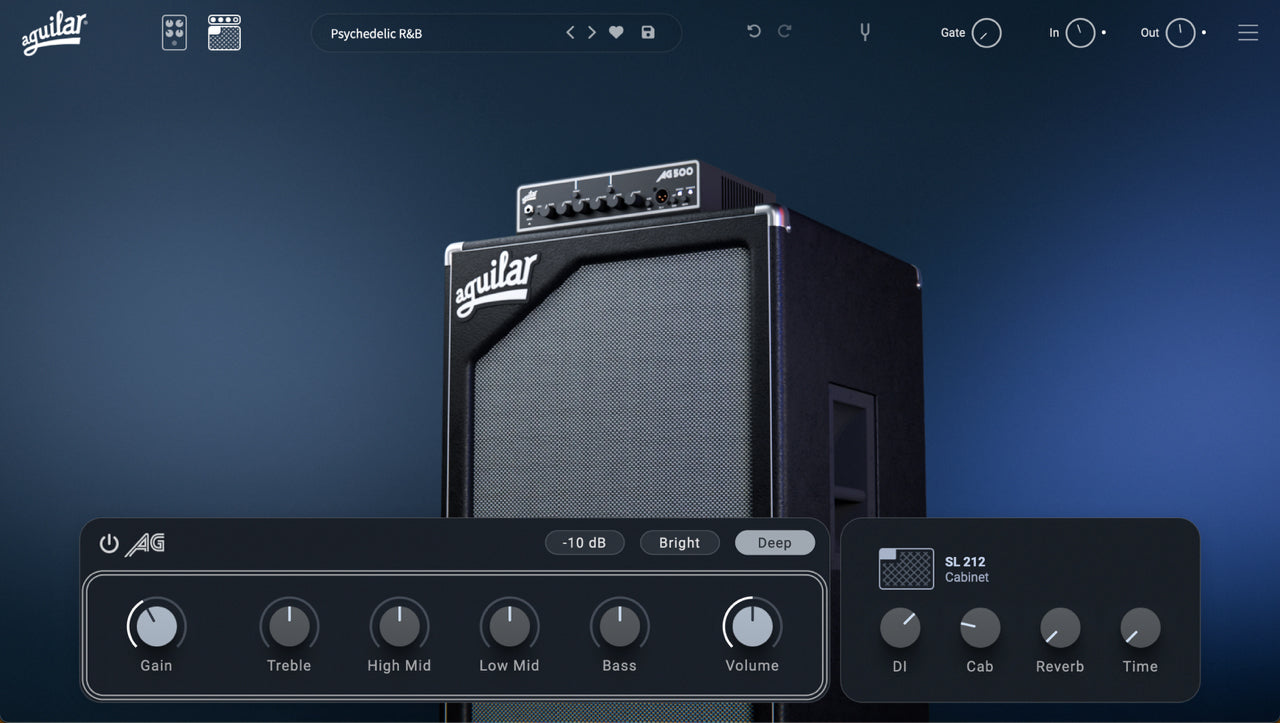This screenshot has height=723, width=1280.
Task: Go to the previous preset
Action: coord(569,32)
